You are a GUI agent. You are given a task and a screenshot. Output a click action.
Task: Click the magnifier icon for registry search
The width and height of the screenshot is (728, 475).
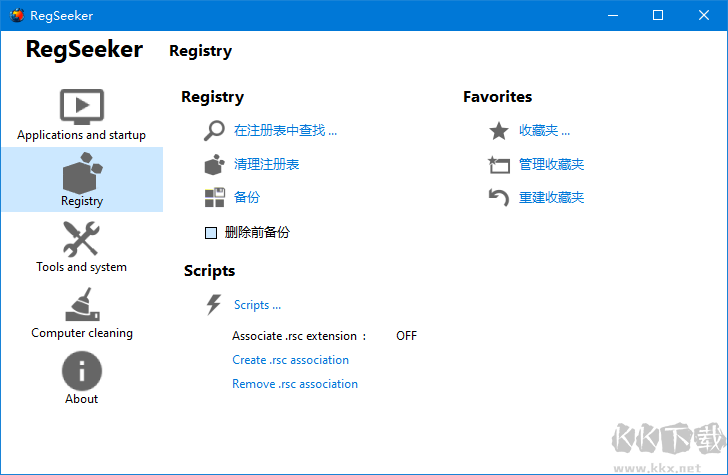click(x=214, y=130)
